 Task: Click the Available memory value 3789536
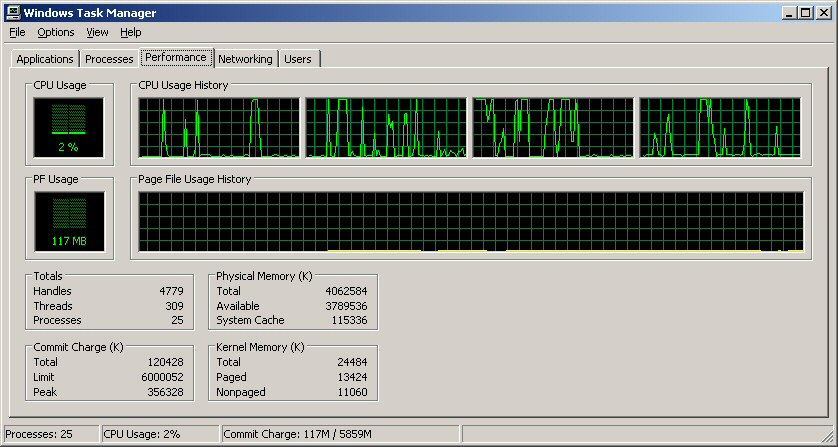(x=346, y=306)
